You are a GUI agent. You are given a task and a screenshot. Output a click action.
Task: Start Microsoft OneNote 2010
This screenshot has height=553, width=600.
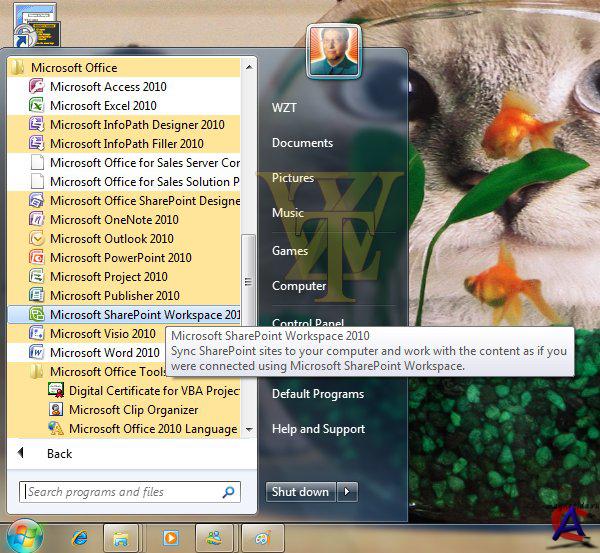click(114, 220)
